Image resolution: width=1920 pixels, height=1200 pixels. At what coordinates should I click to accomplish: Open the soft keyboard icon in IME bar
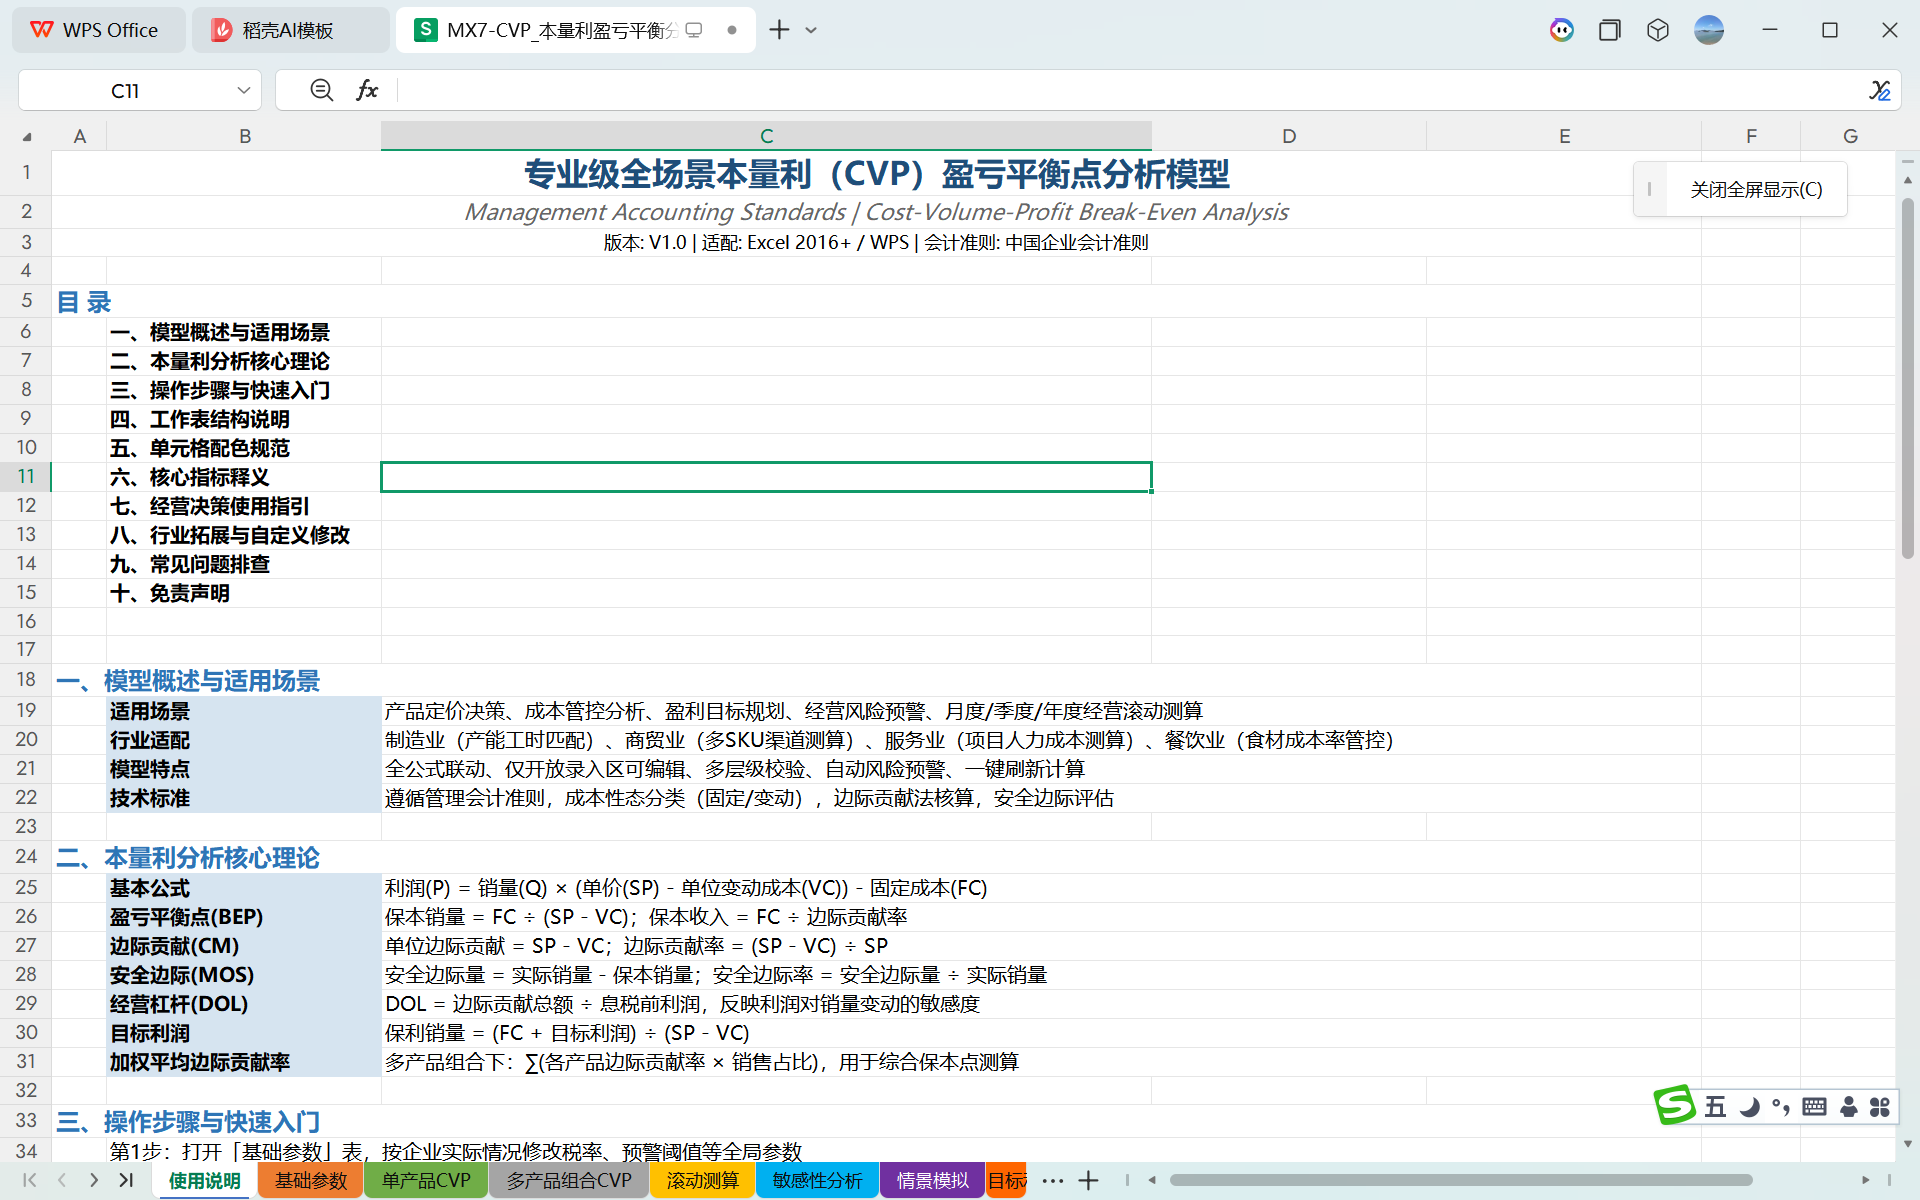[x=1814, y=1106]
